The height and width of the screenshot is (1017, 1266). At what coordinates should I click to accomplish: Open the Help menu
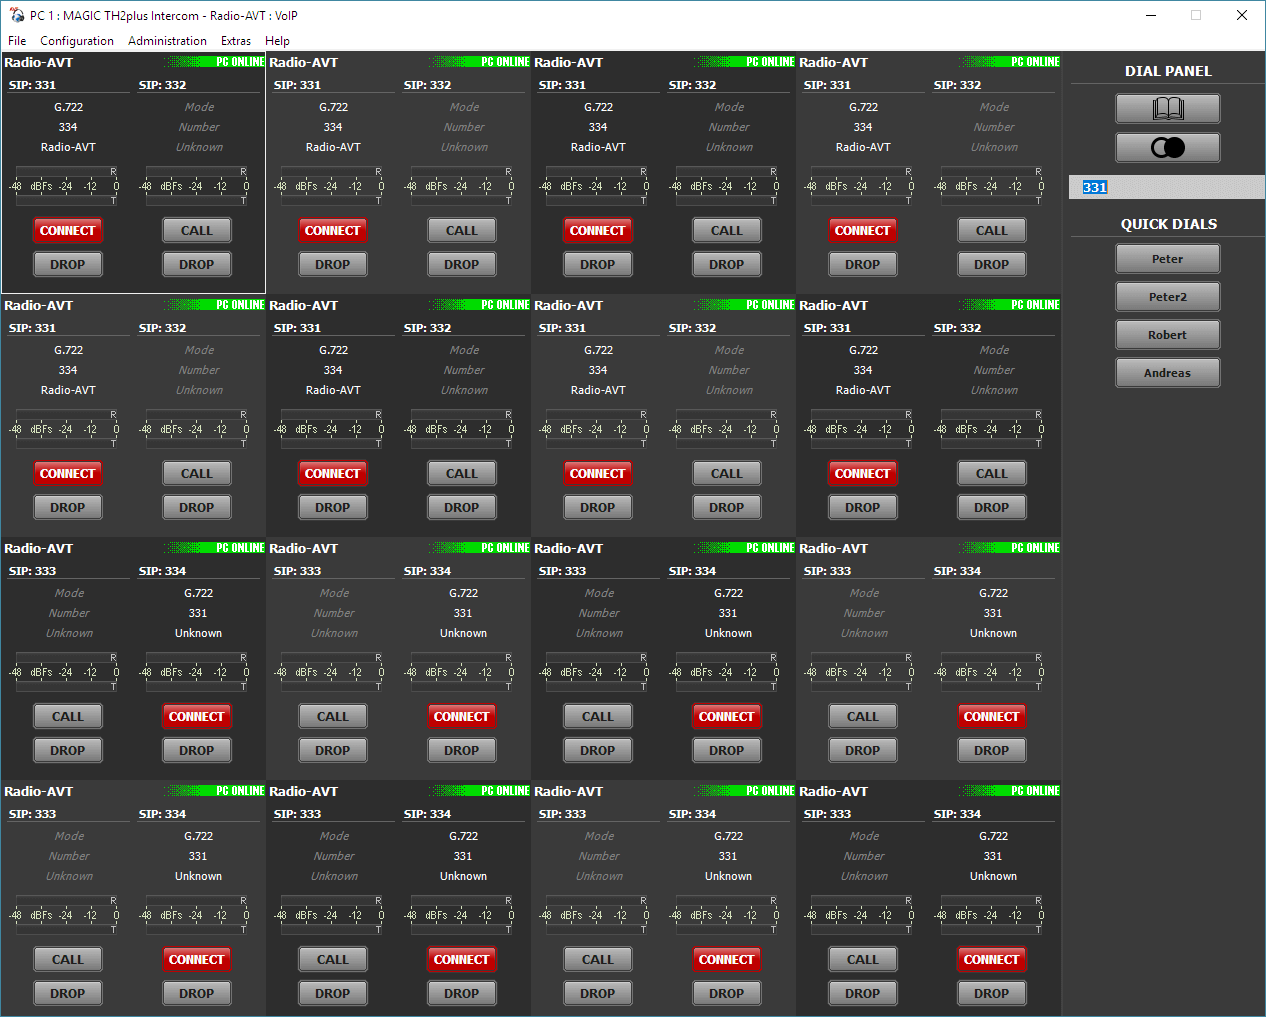pyautogui.click(x=277, y=41)
